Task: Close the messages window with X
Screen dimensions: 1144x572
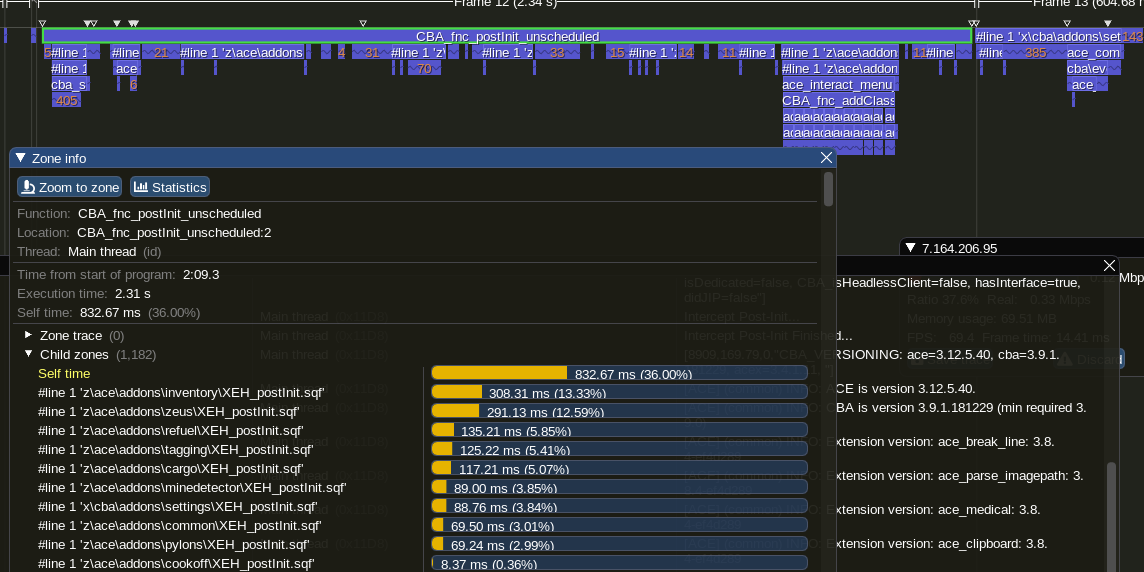Action: point(1109,265)
